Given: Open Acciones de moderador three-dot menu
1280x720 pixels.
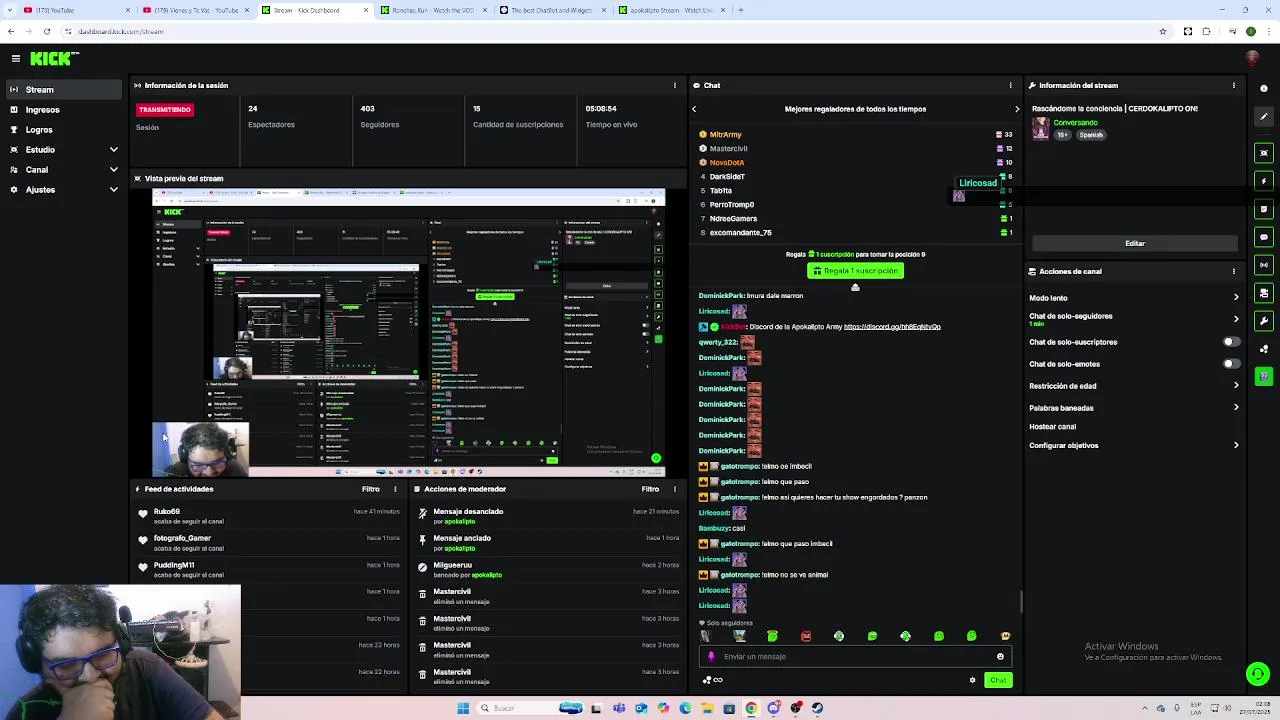Looking at the screenshot, I should click(675, 489).
